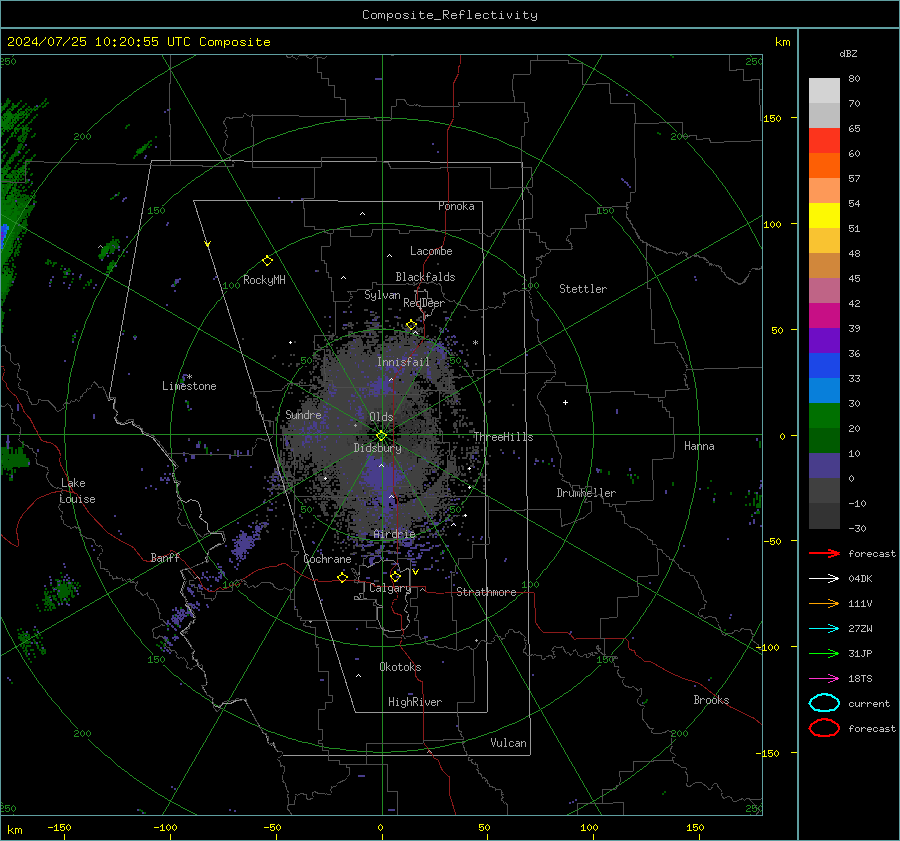
Task: Click the Airdrie city label
Action: pyautogui.click(x=394, y=534)
